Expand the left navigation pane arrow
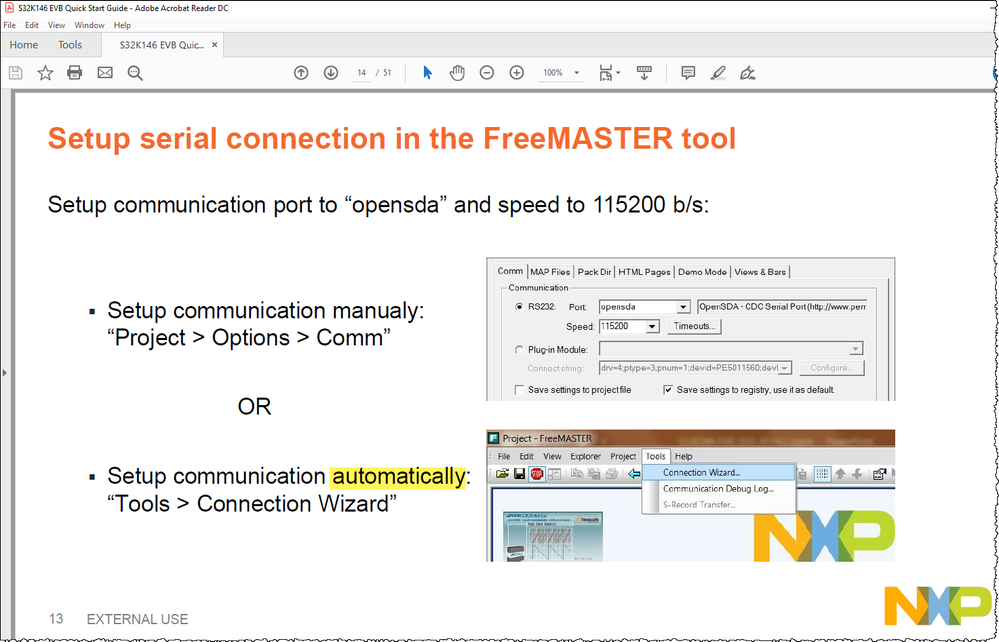This screenshot has height=642, width=999. (5, 372)
